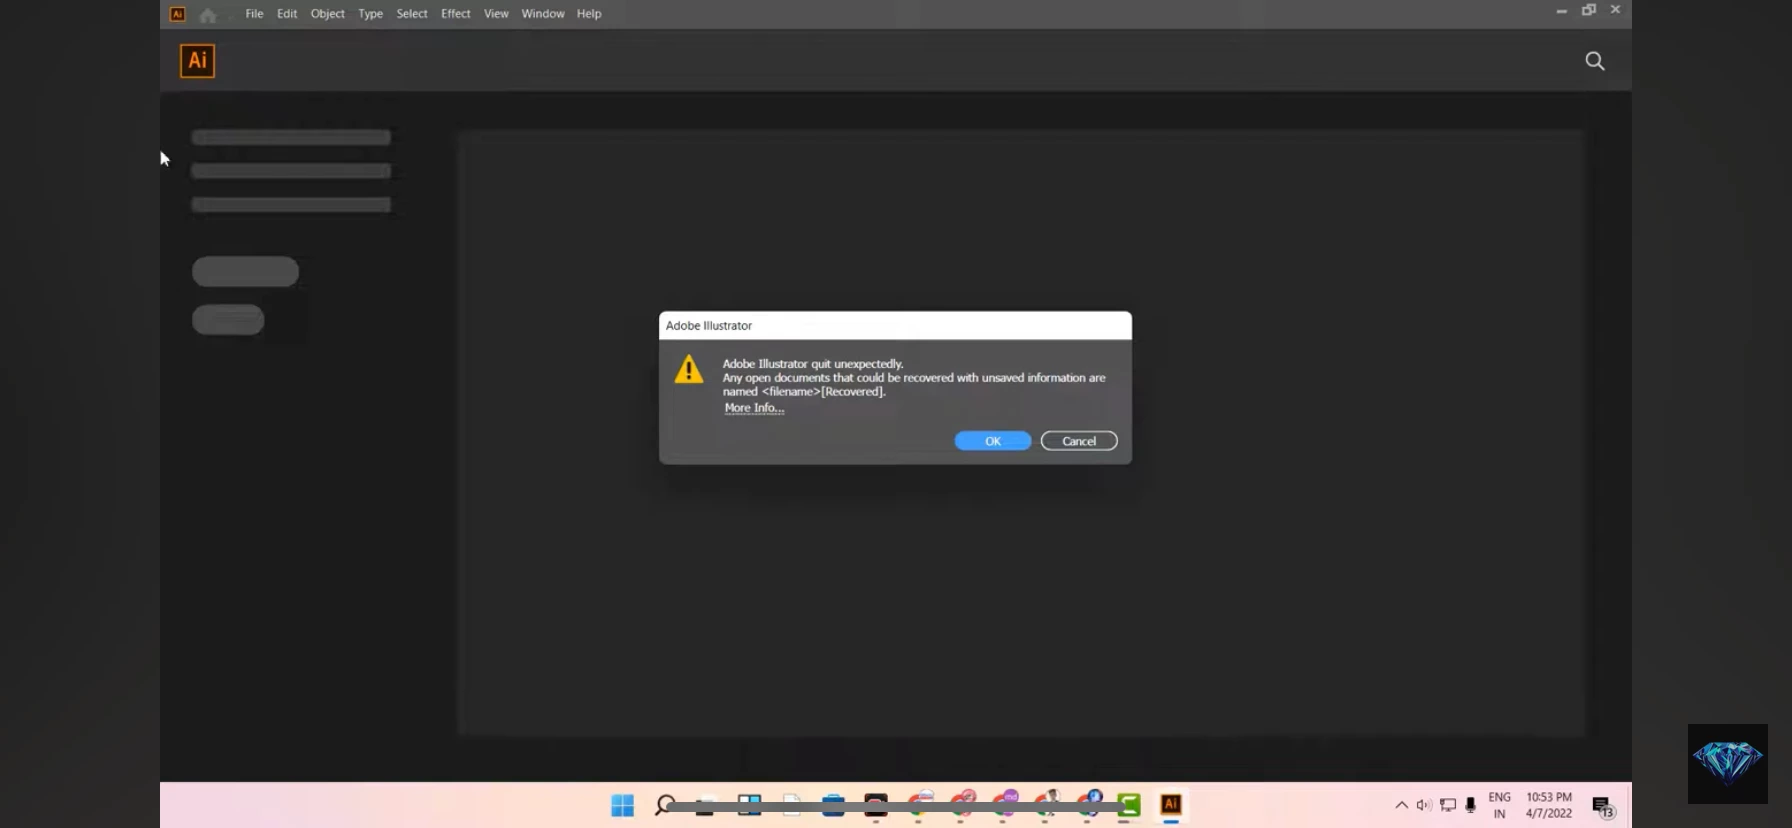This screenshot has height=828, width=1792.
Task: Open the notification center icon
Action: (1603, 807)
